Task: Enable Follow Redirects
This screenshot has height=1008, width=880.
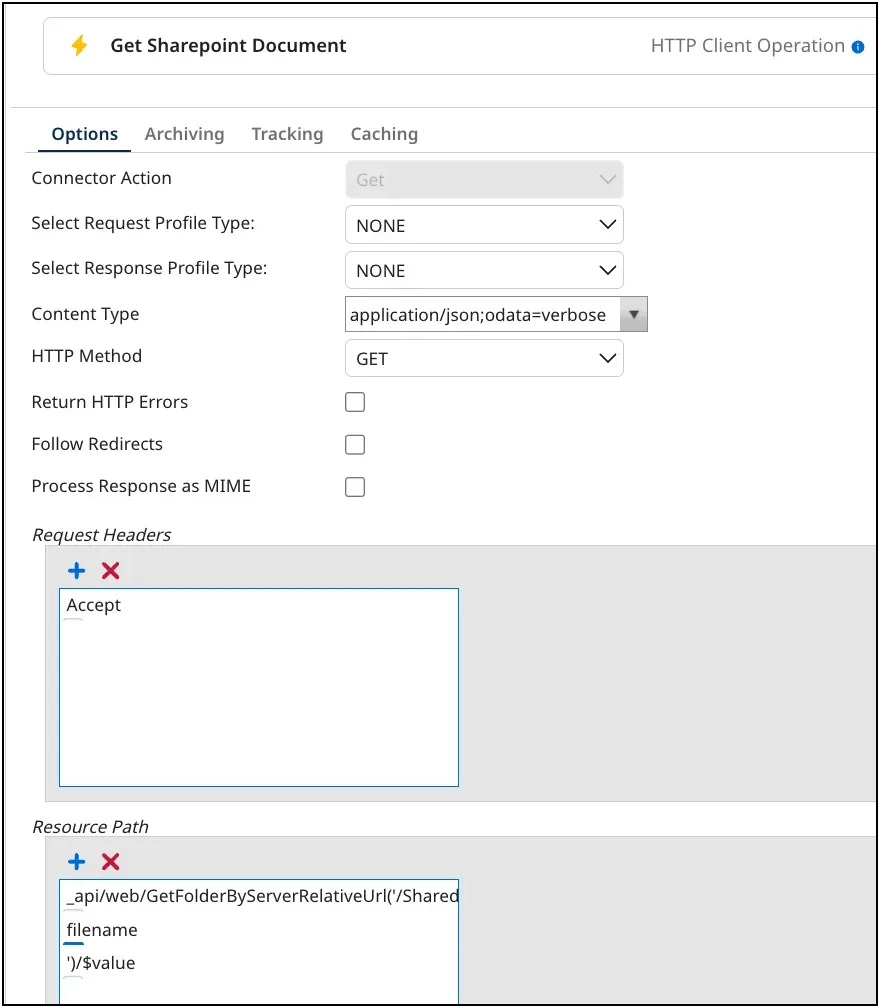Action: [355, 444]
